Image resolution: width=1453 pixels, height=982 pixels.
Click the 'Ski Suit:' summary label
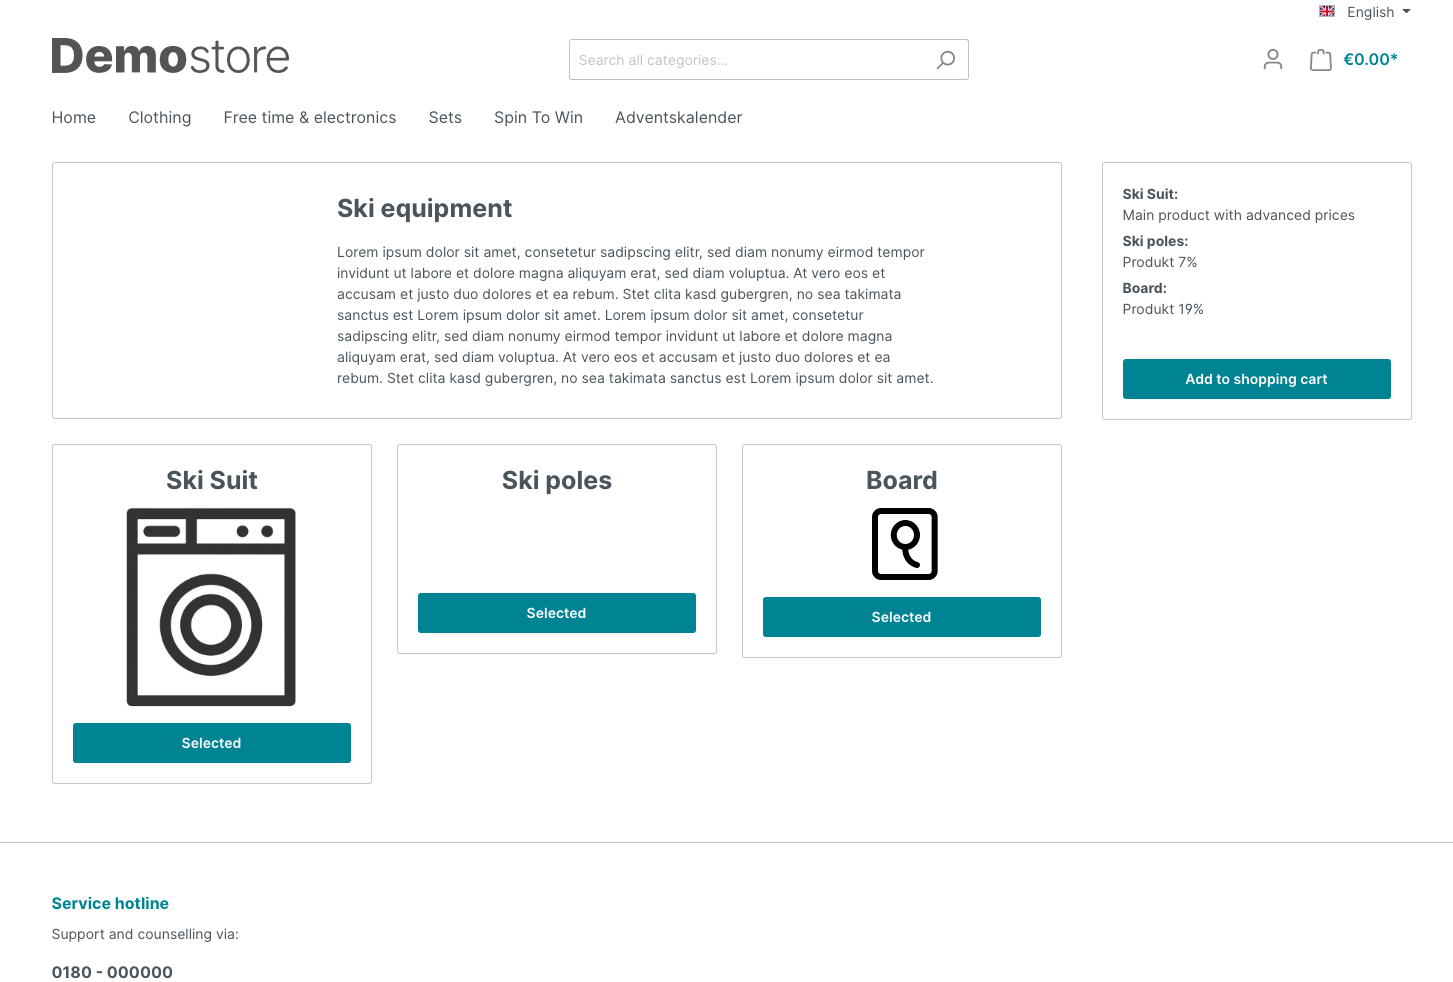point(1150,194)
